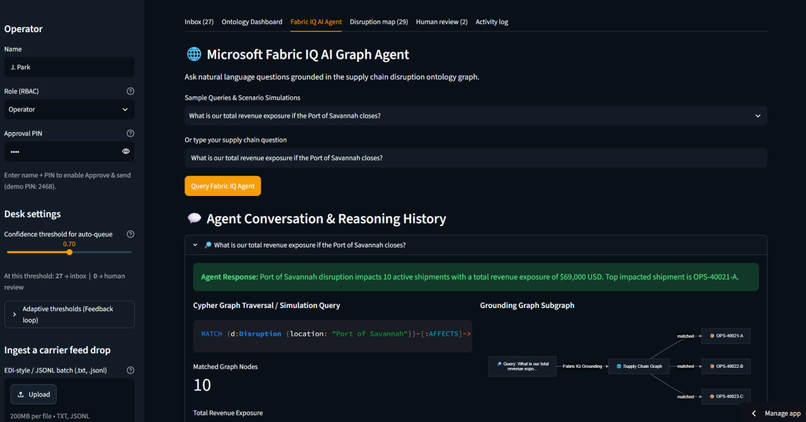Click the Desk settings heading
The image size is (806, 422).
(x=32, y=214)
